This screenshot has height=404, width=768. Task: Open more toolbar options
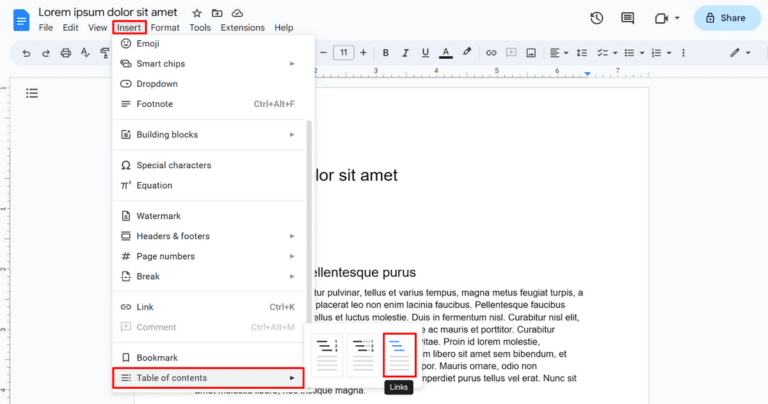[683, 53]
